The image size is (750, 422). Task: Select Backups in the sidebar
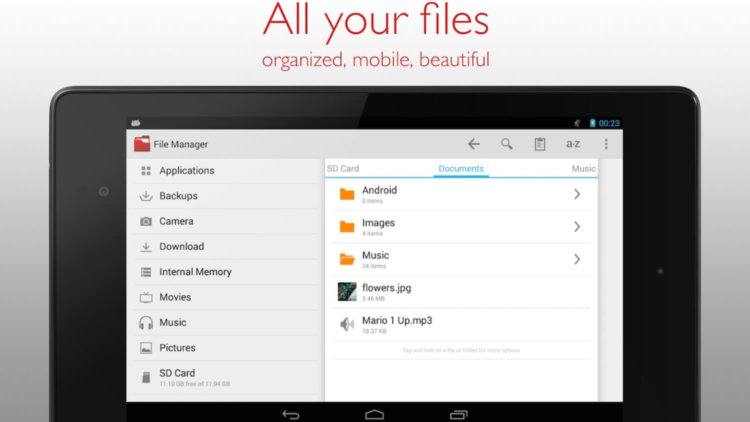178,196
